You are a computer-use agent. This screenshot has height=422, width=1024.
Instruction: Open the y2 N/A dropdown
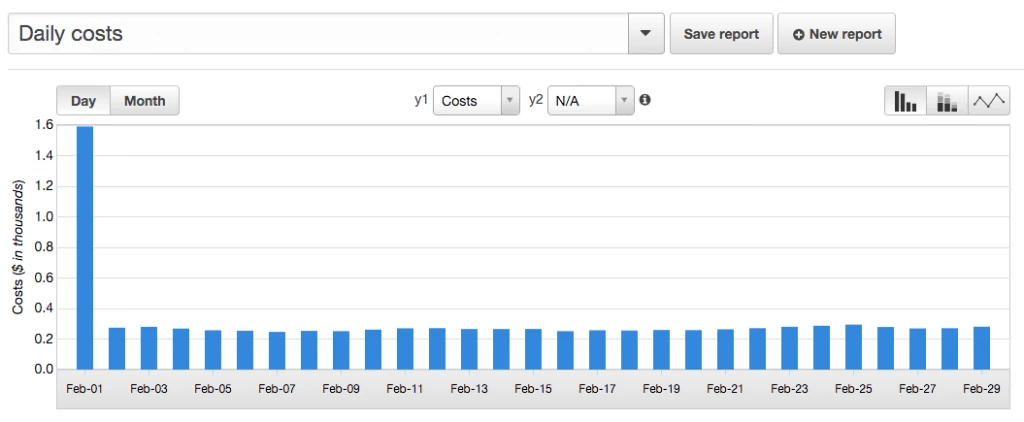pos(590,101)
